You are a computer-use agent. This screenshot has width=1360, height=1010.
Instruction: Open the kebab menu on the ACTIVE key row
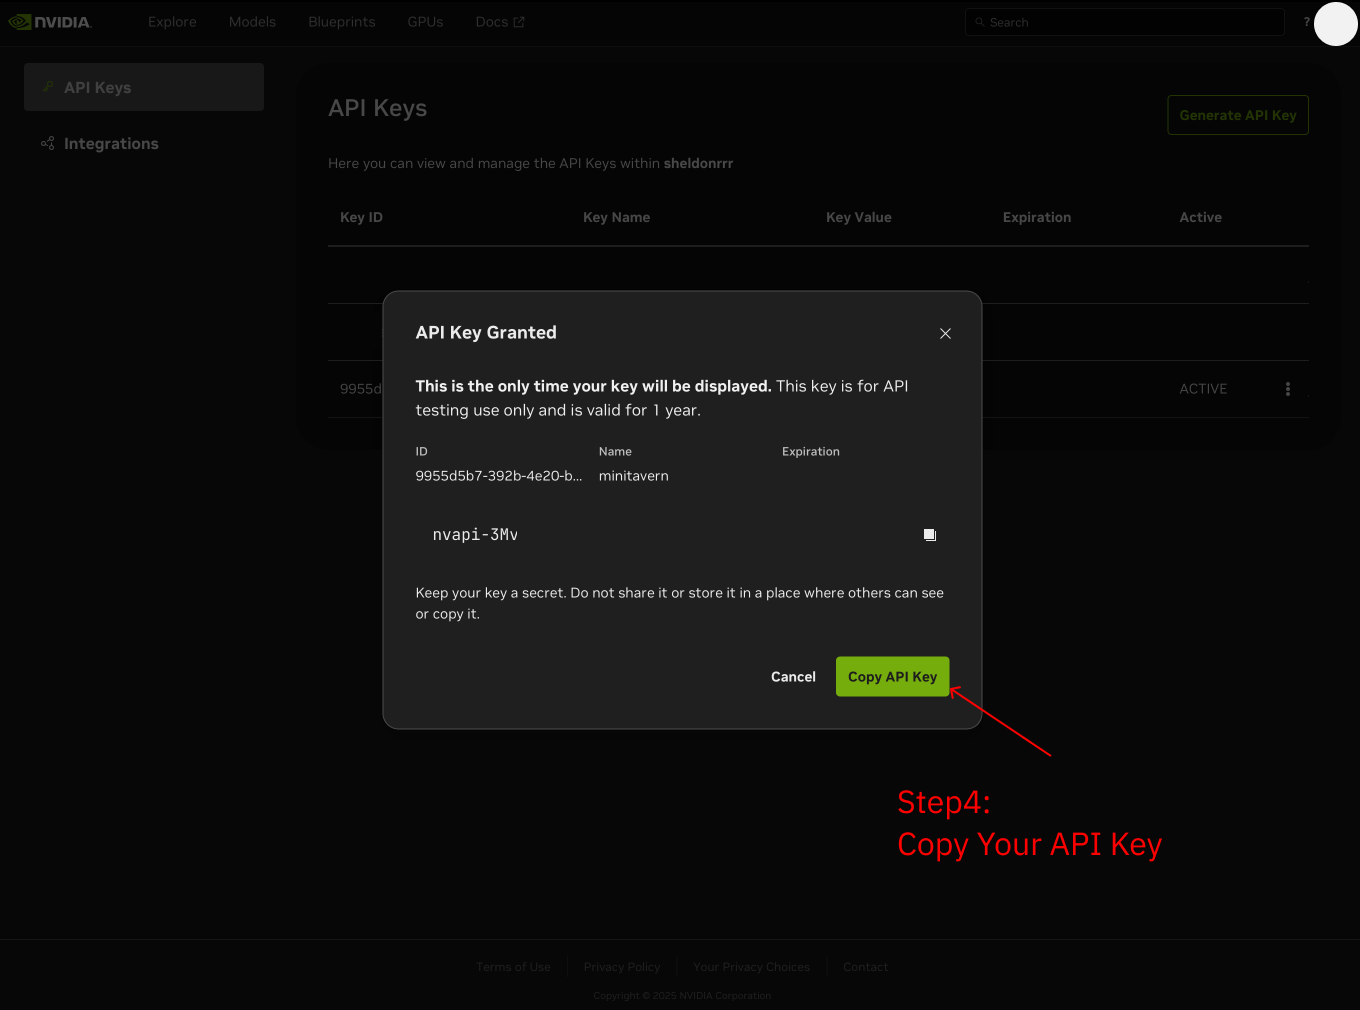[1287, 389]
